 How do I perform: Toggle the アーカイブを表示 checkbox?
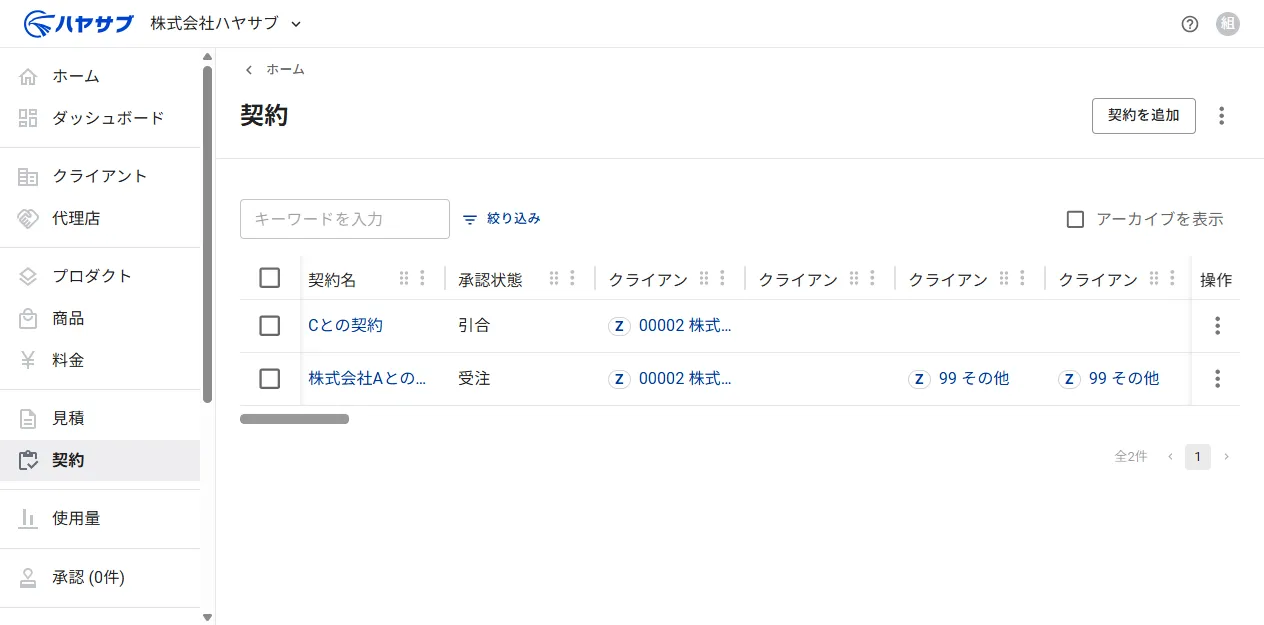tap(1075, 219)
